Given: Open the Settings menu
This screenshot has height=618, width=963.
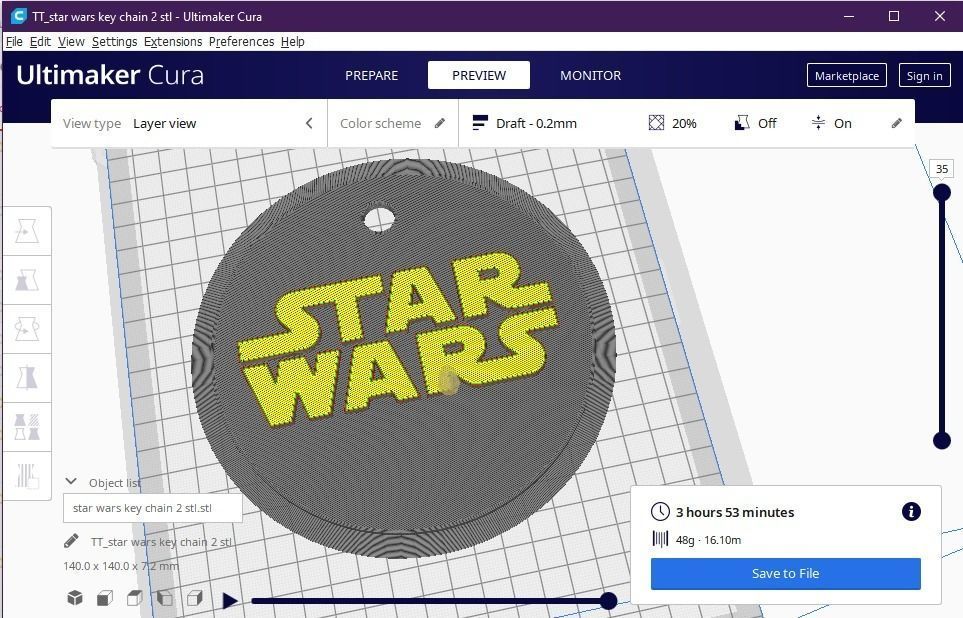Looking at the screenshot, I should [x=115, y=41].
